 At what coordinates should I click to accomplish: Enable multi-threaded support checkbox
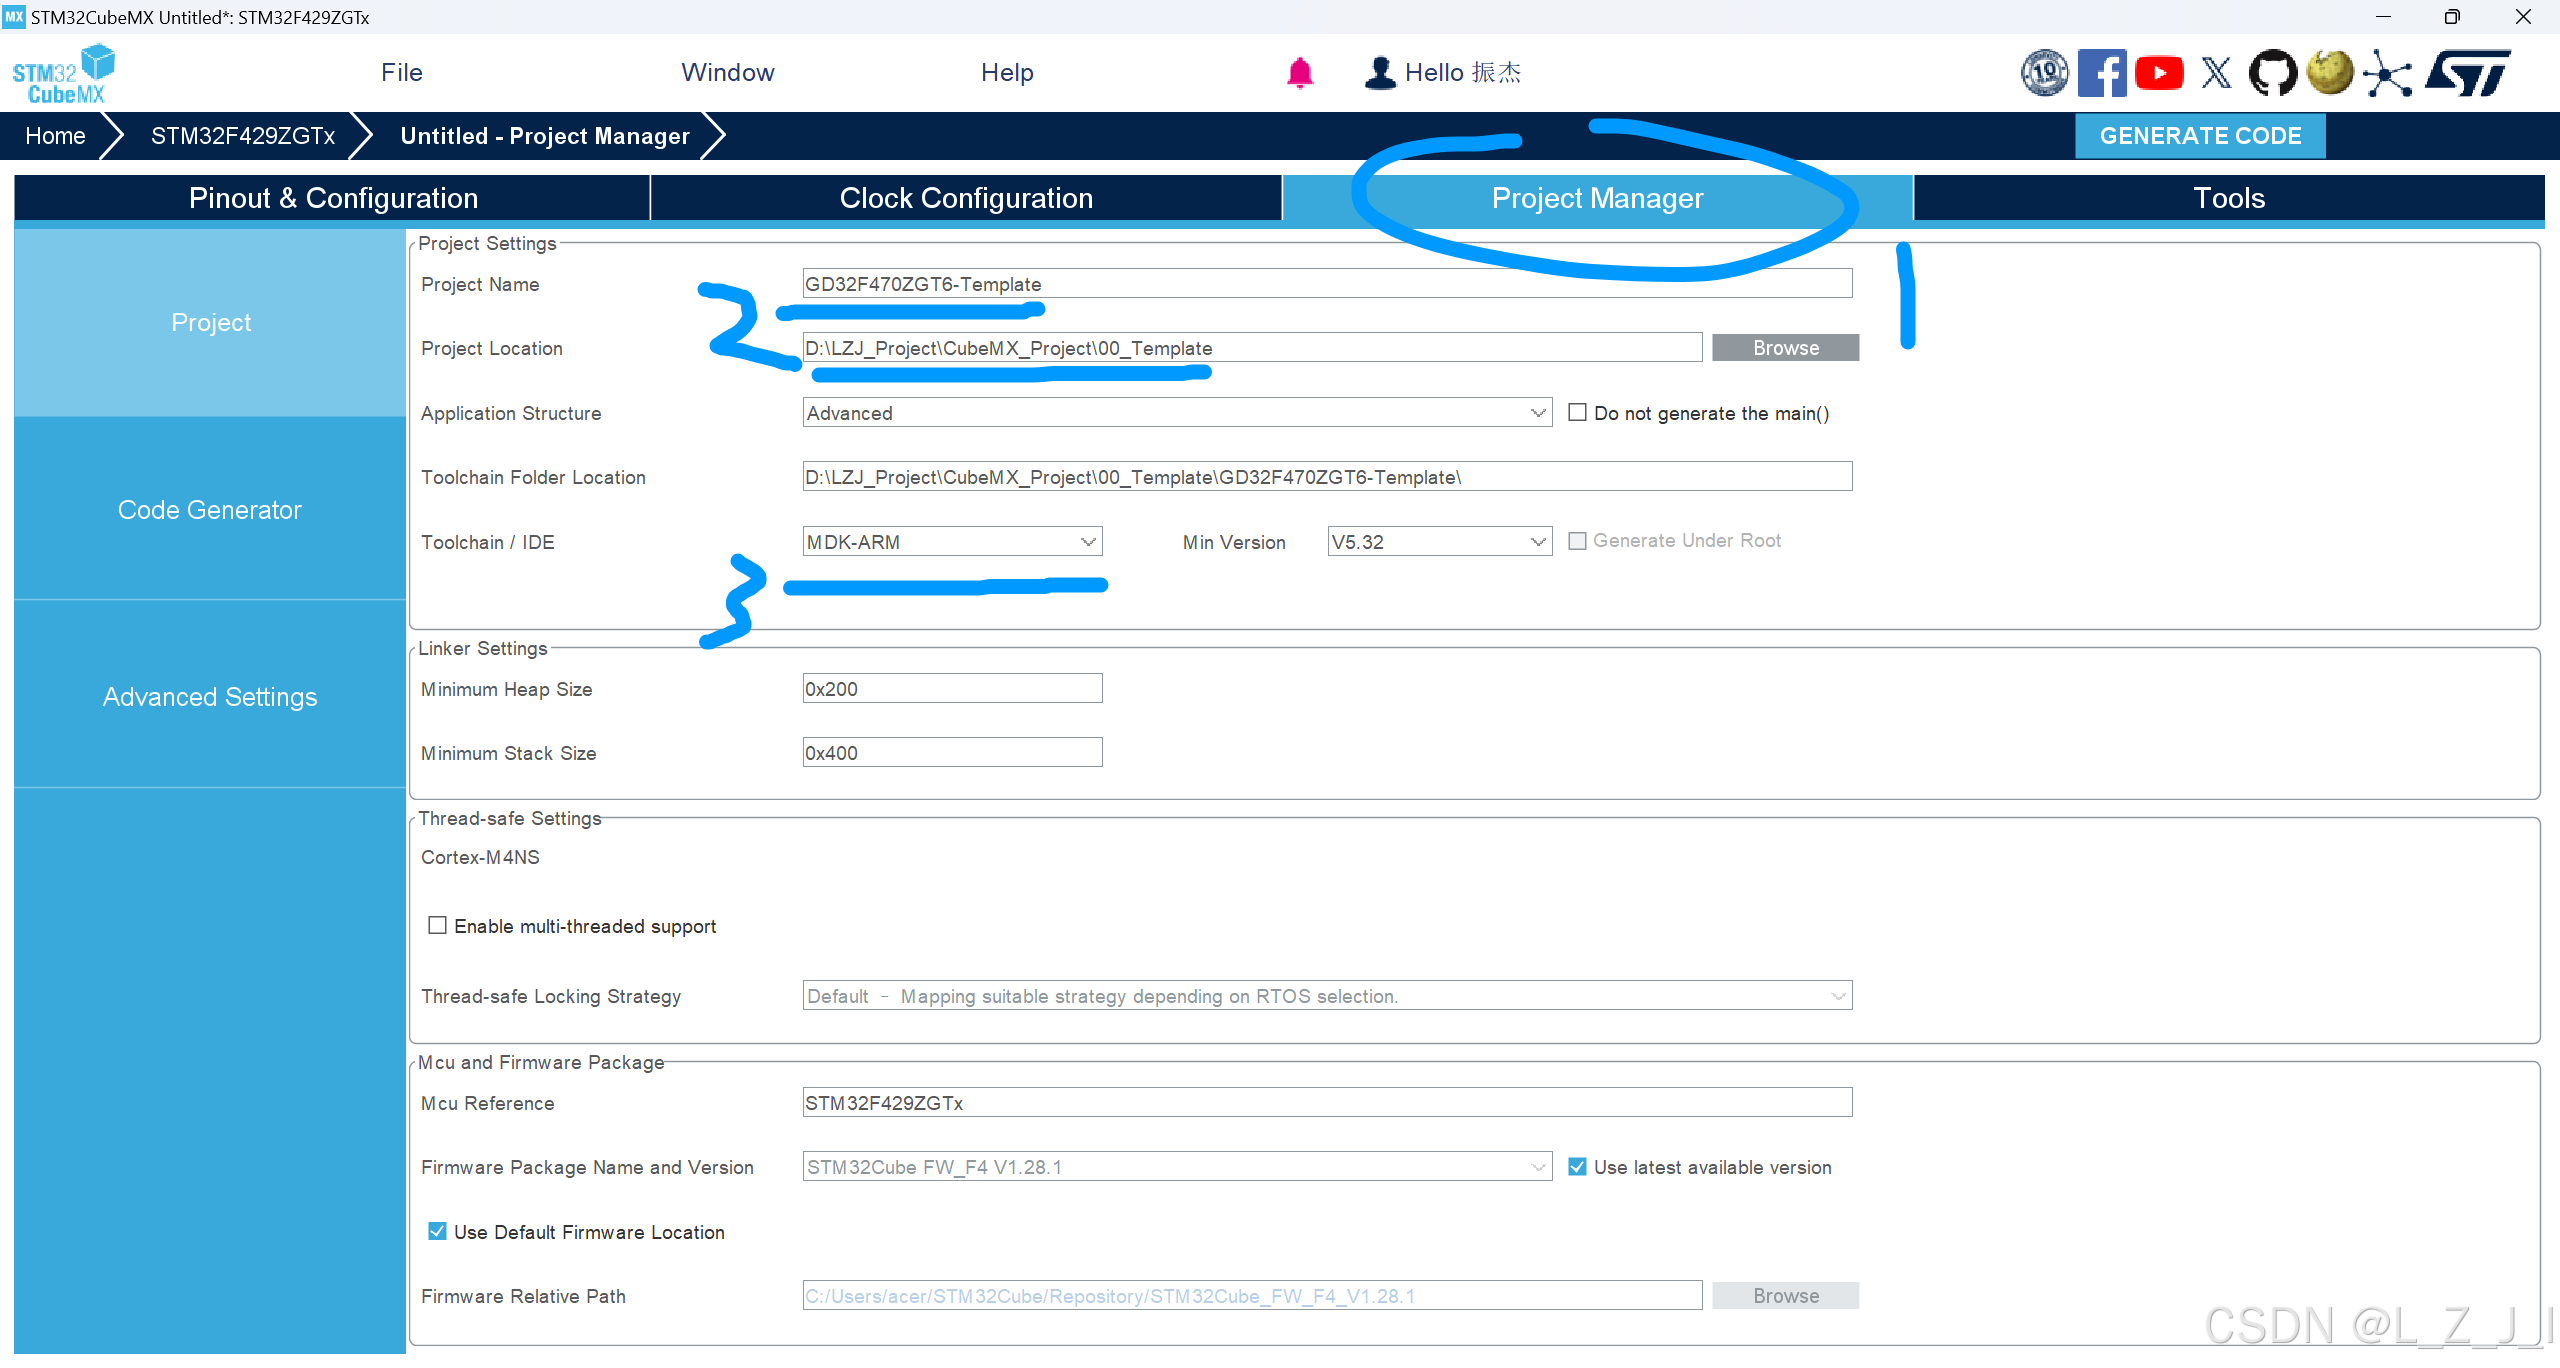tap(437, 925)
